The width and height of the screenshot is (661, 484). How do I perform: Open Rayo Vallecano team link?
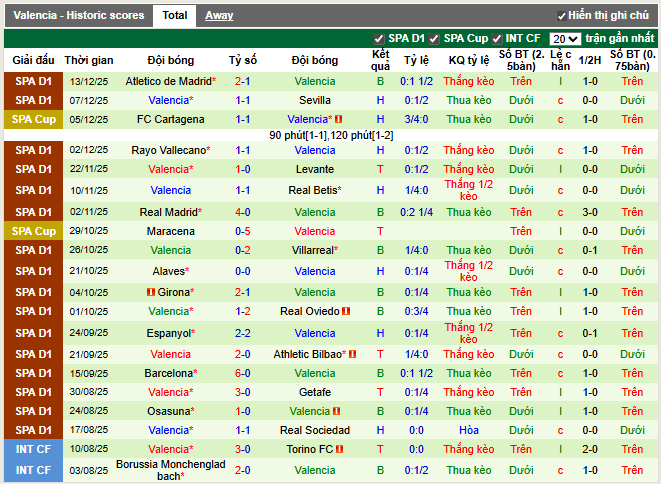click(x=169, y=150)
